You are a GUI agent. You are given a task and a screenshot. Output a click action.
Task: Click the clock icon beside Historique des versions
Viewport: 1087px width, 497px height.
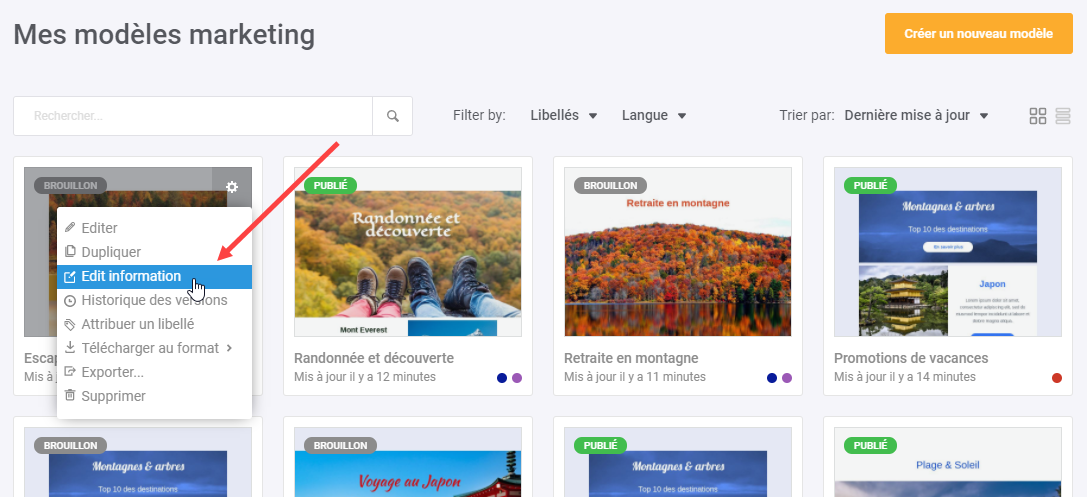(x=69, y=300)
